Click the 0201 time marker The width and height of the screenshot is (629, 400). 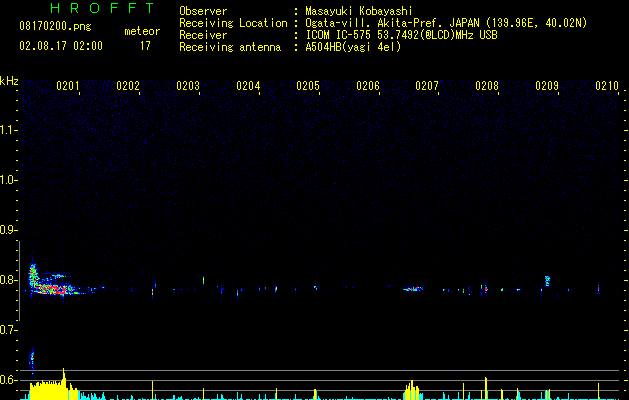click(x=67, y=86)
